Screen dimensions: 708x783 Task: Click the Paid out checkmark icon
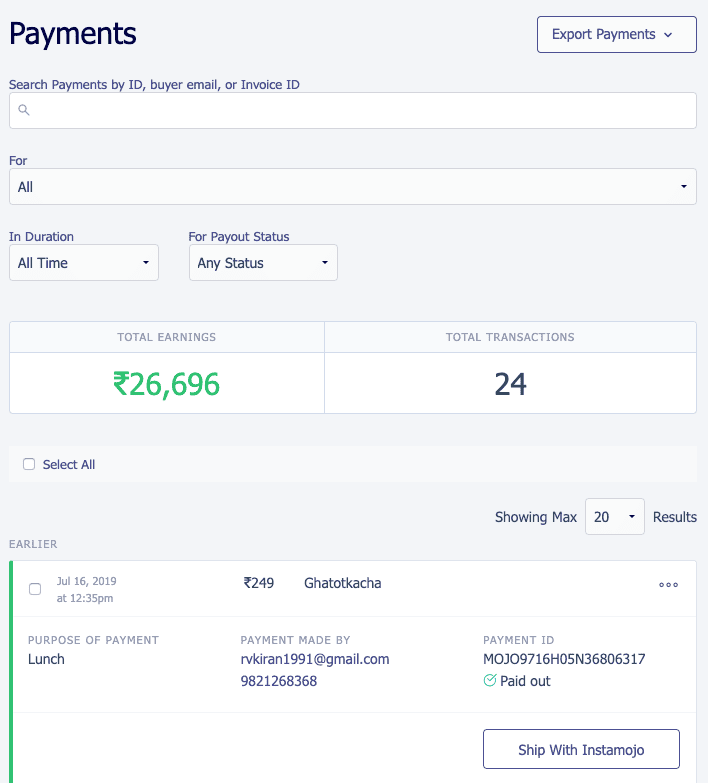pos(490,680)
